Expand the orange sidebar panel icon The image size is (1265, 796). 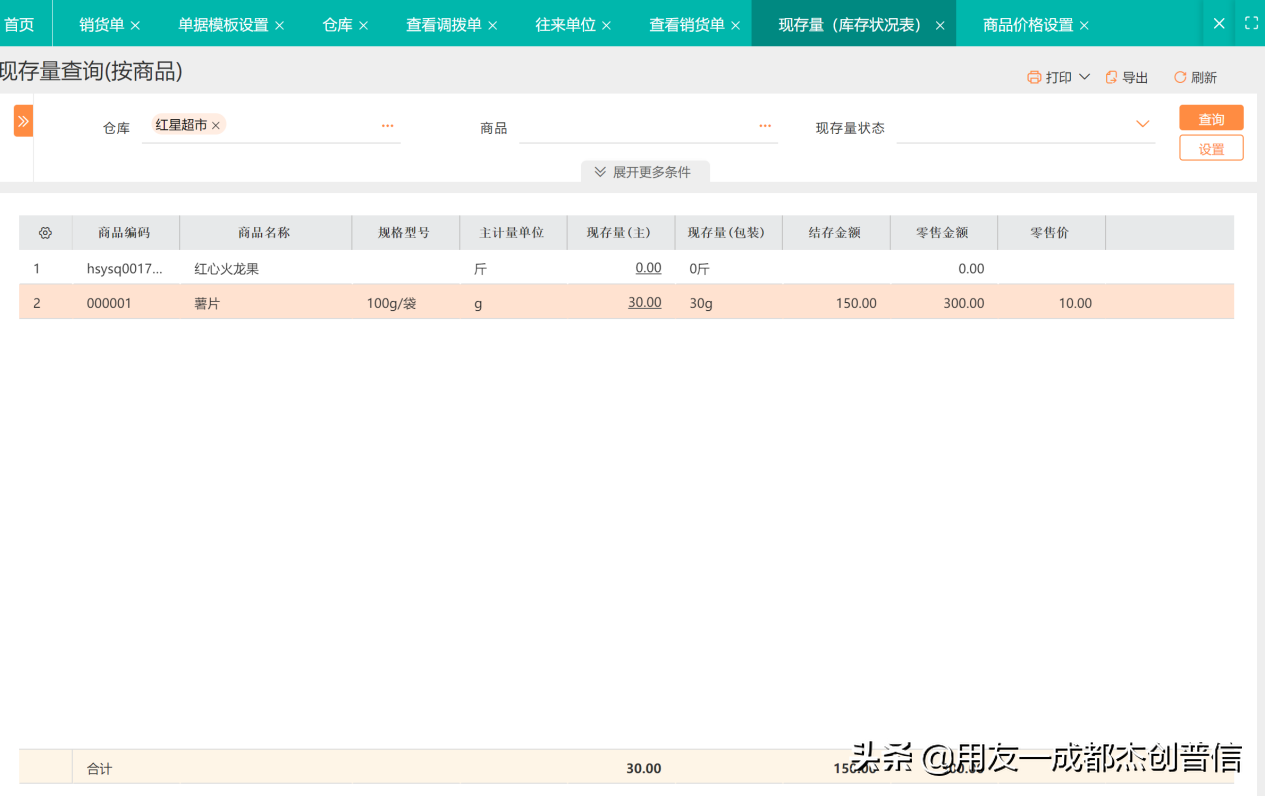tap(22, 120)
